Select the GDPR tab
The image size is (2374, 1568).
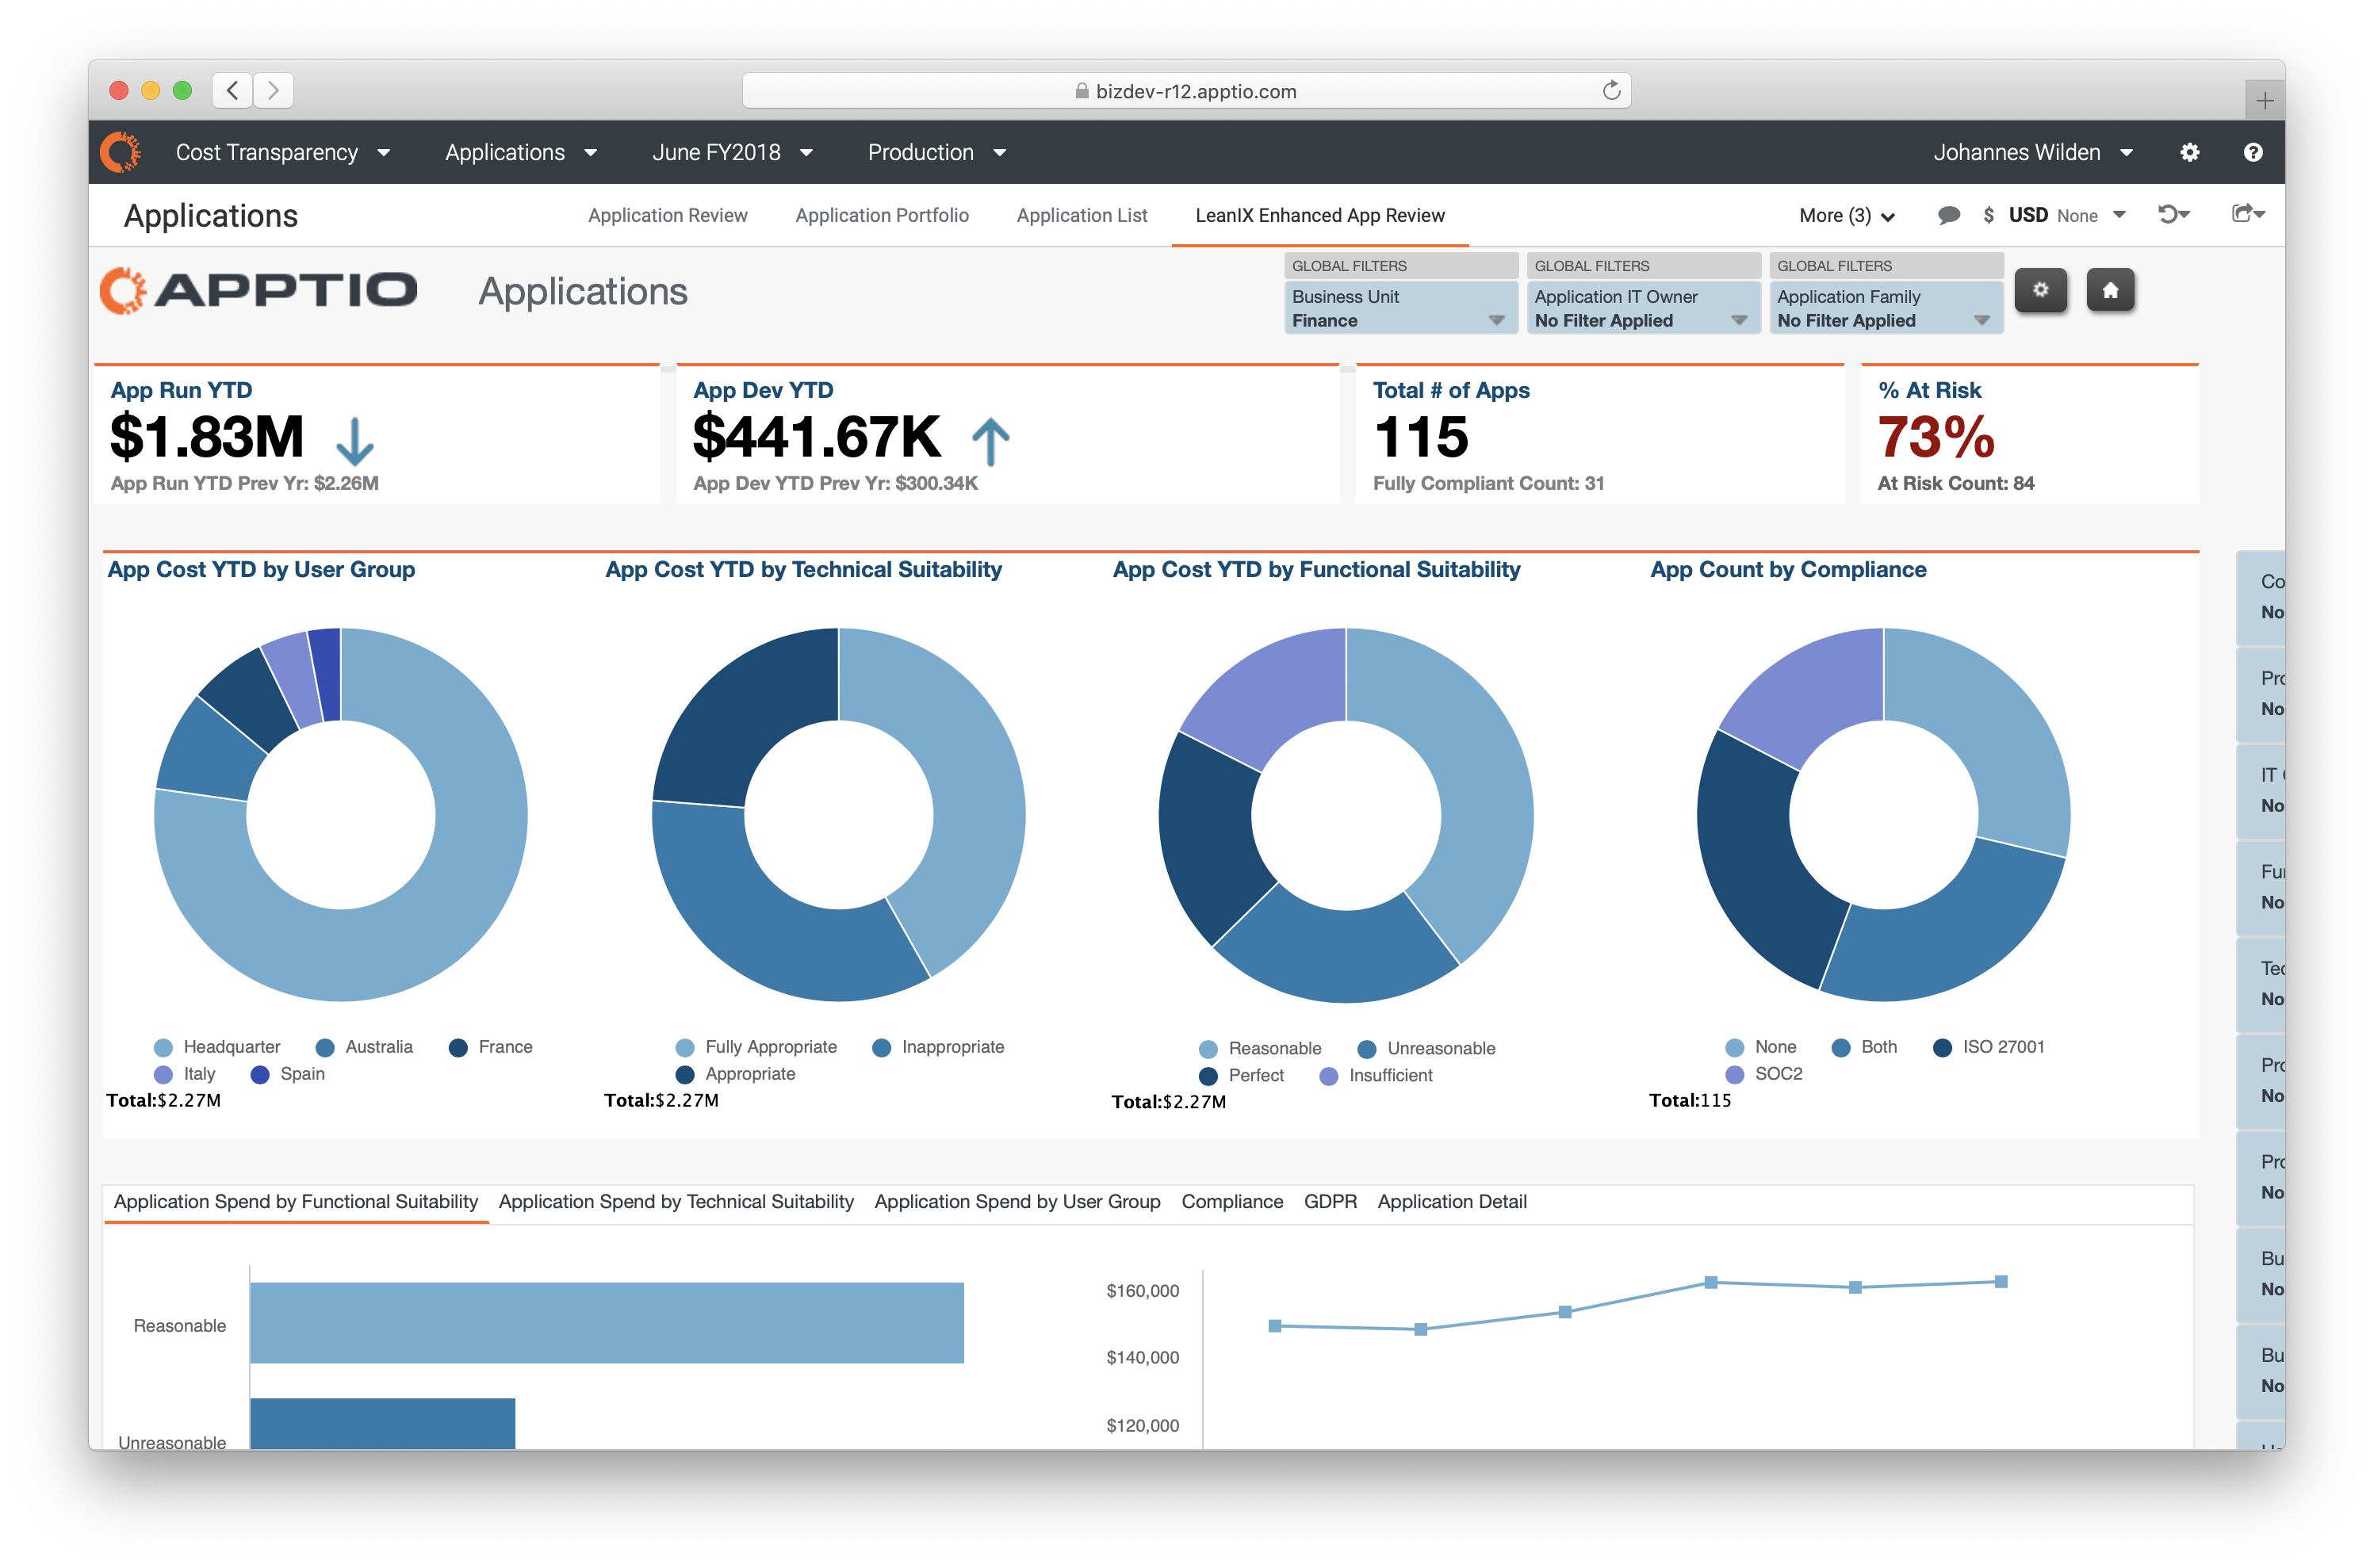tap(1329, 1201)
